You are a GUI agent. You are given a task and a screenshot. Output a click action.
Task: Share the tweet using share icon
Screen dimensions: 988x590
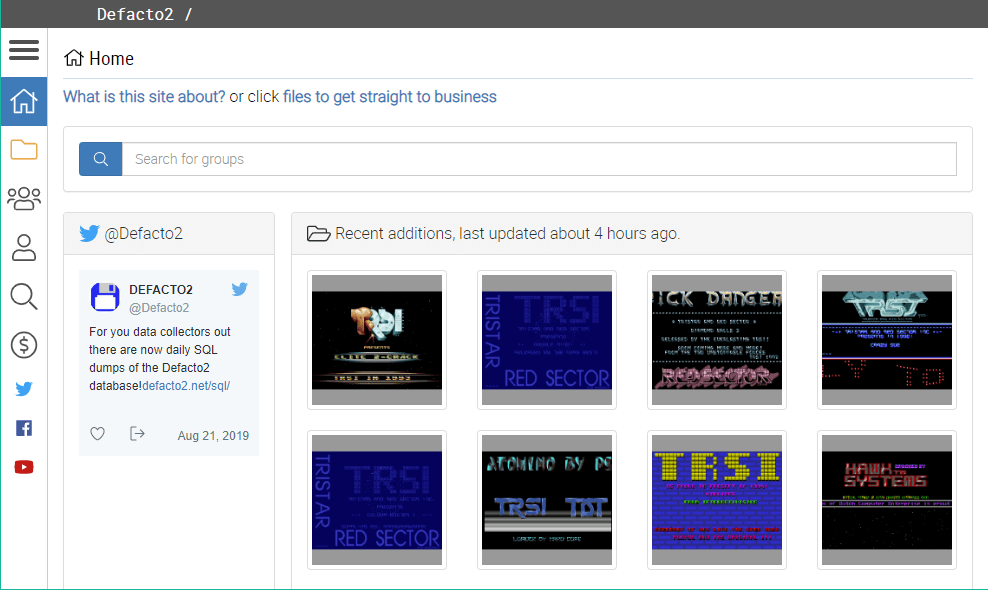[137, 434]
